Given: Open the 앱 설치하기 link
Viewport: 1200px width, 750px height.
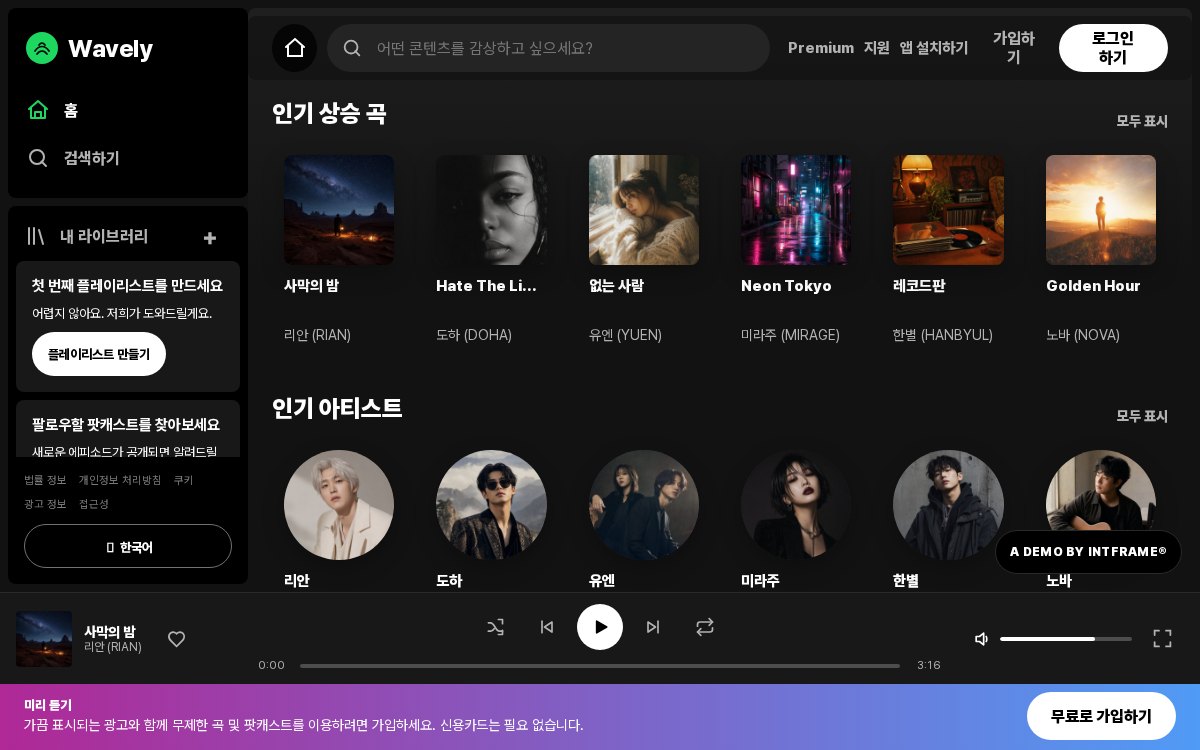Looking at the screenshot, I should pyautogui.click(x=934, y=48).
